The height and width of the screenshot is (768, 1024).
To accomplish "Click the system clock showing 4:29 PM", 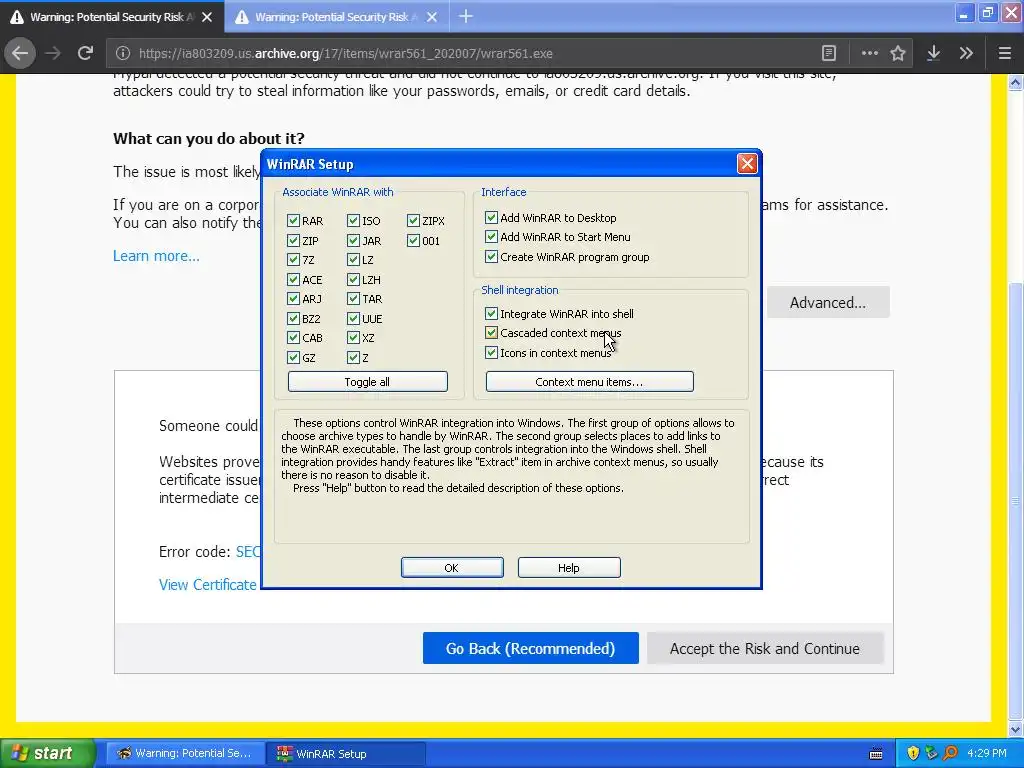I will 987,753.
